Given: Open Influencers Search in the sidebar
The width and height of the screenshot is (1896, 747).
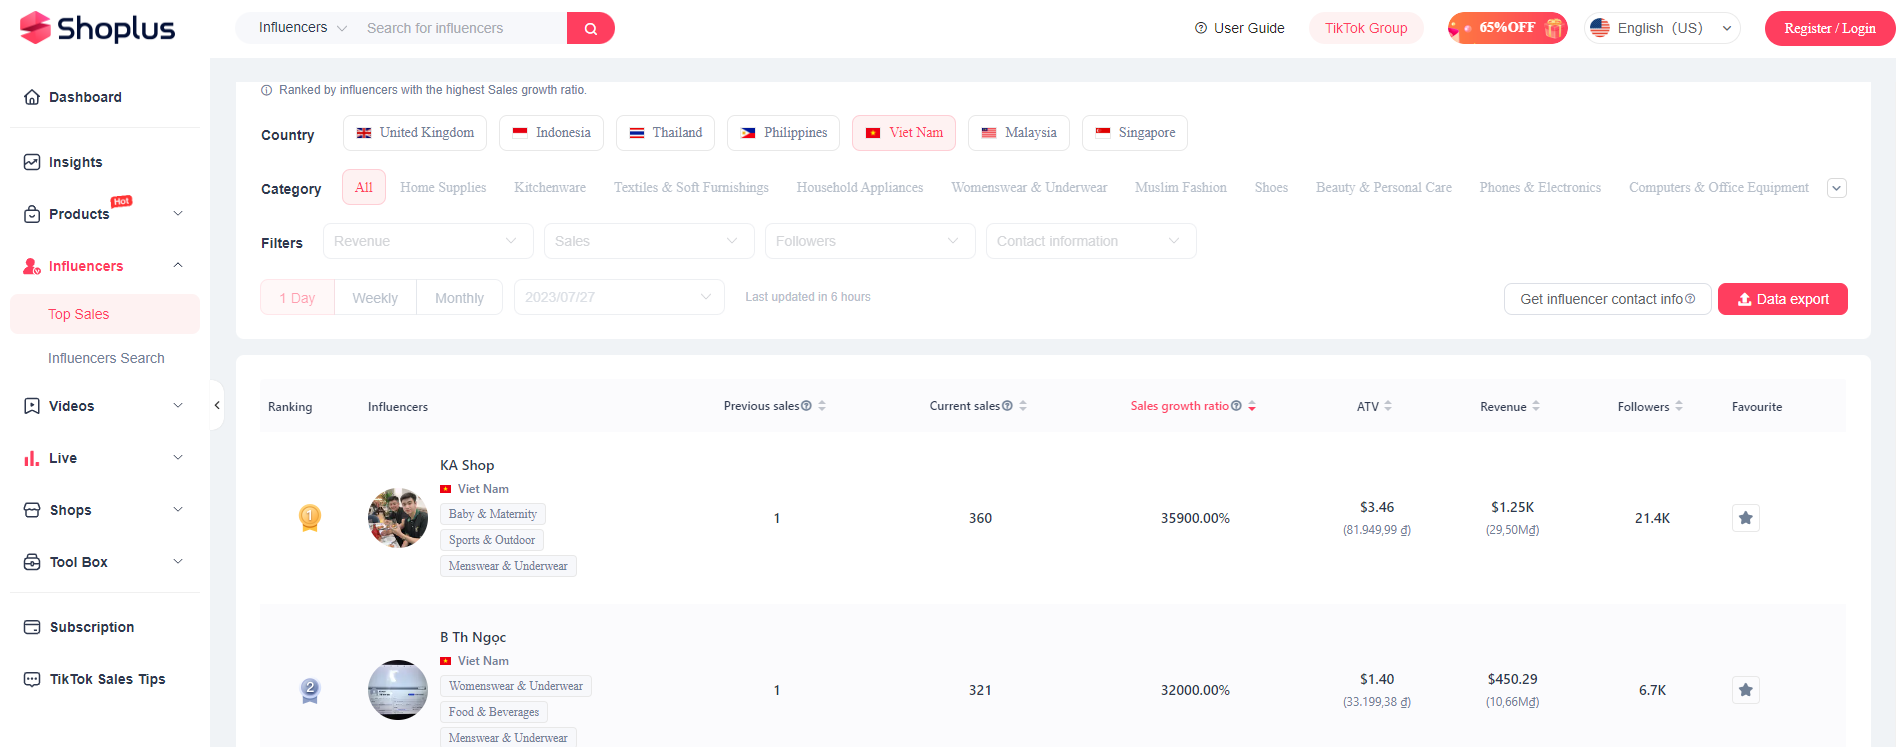Looking at the screenshot, I should pos(106,358).
